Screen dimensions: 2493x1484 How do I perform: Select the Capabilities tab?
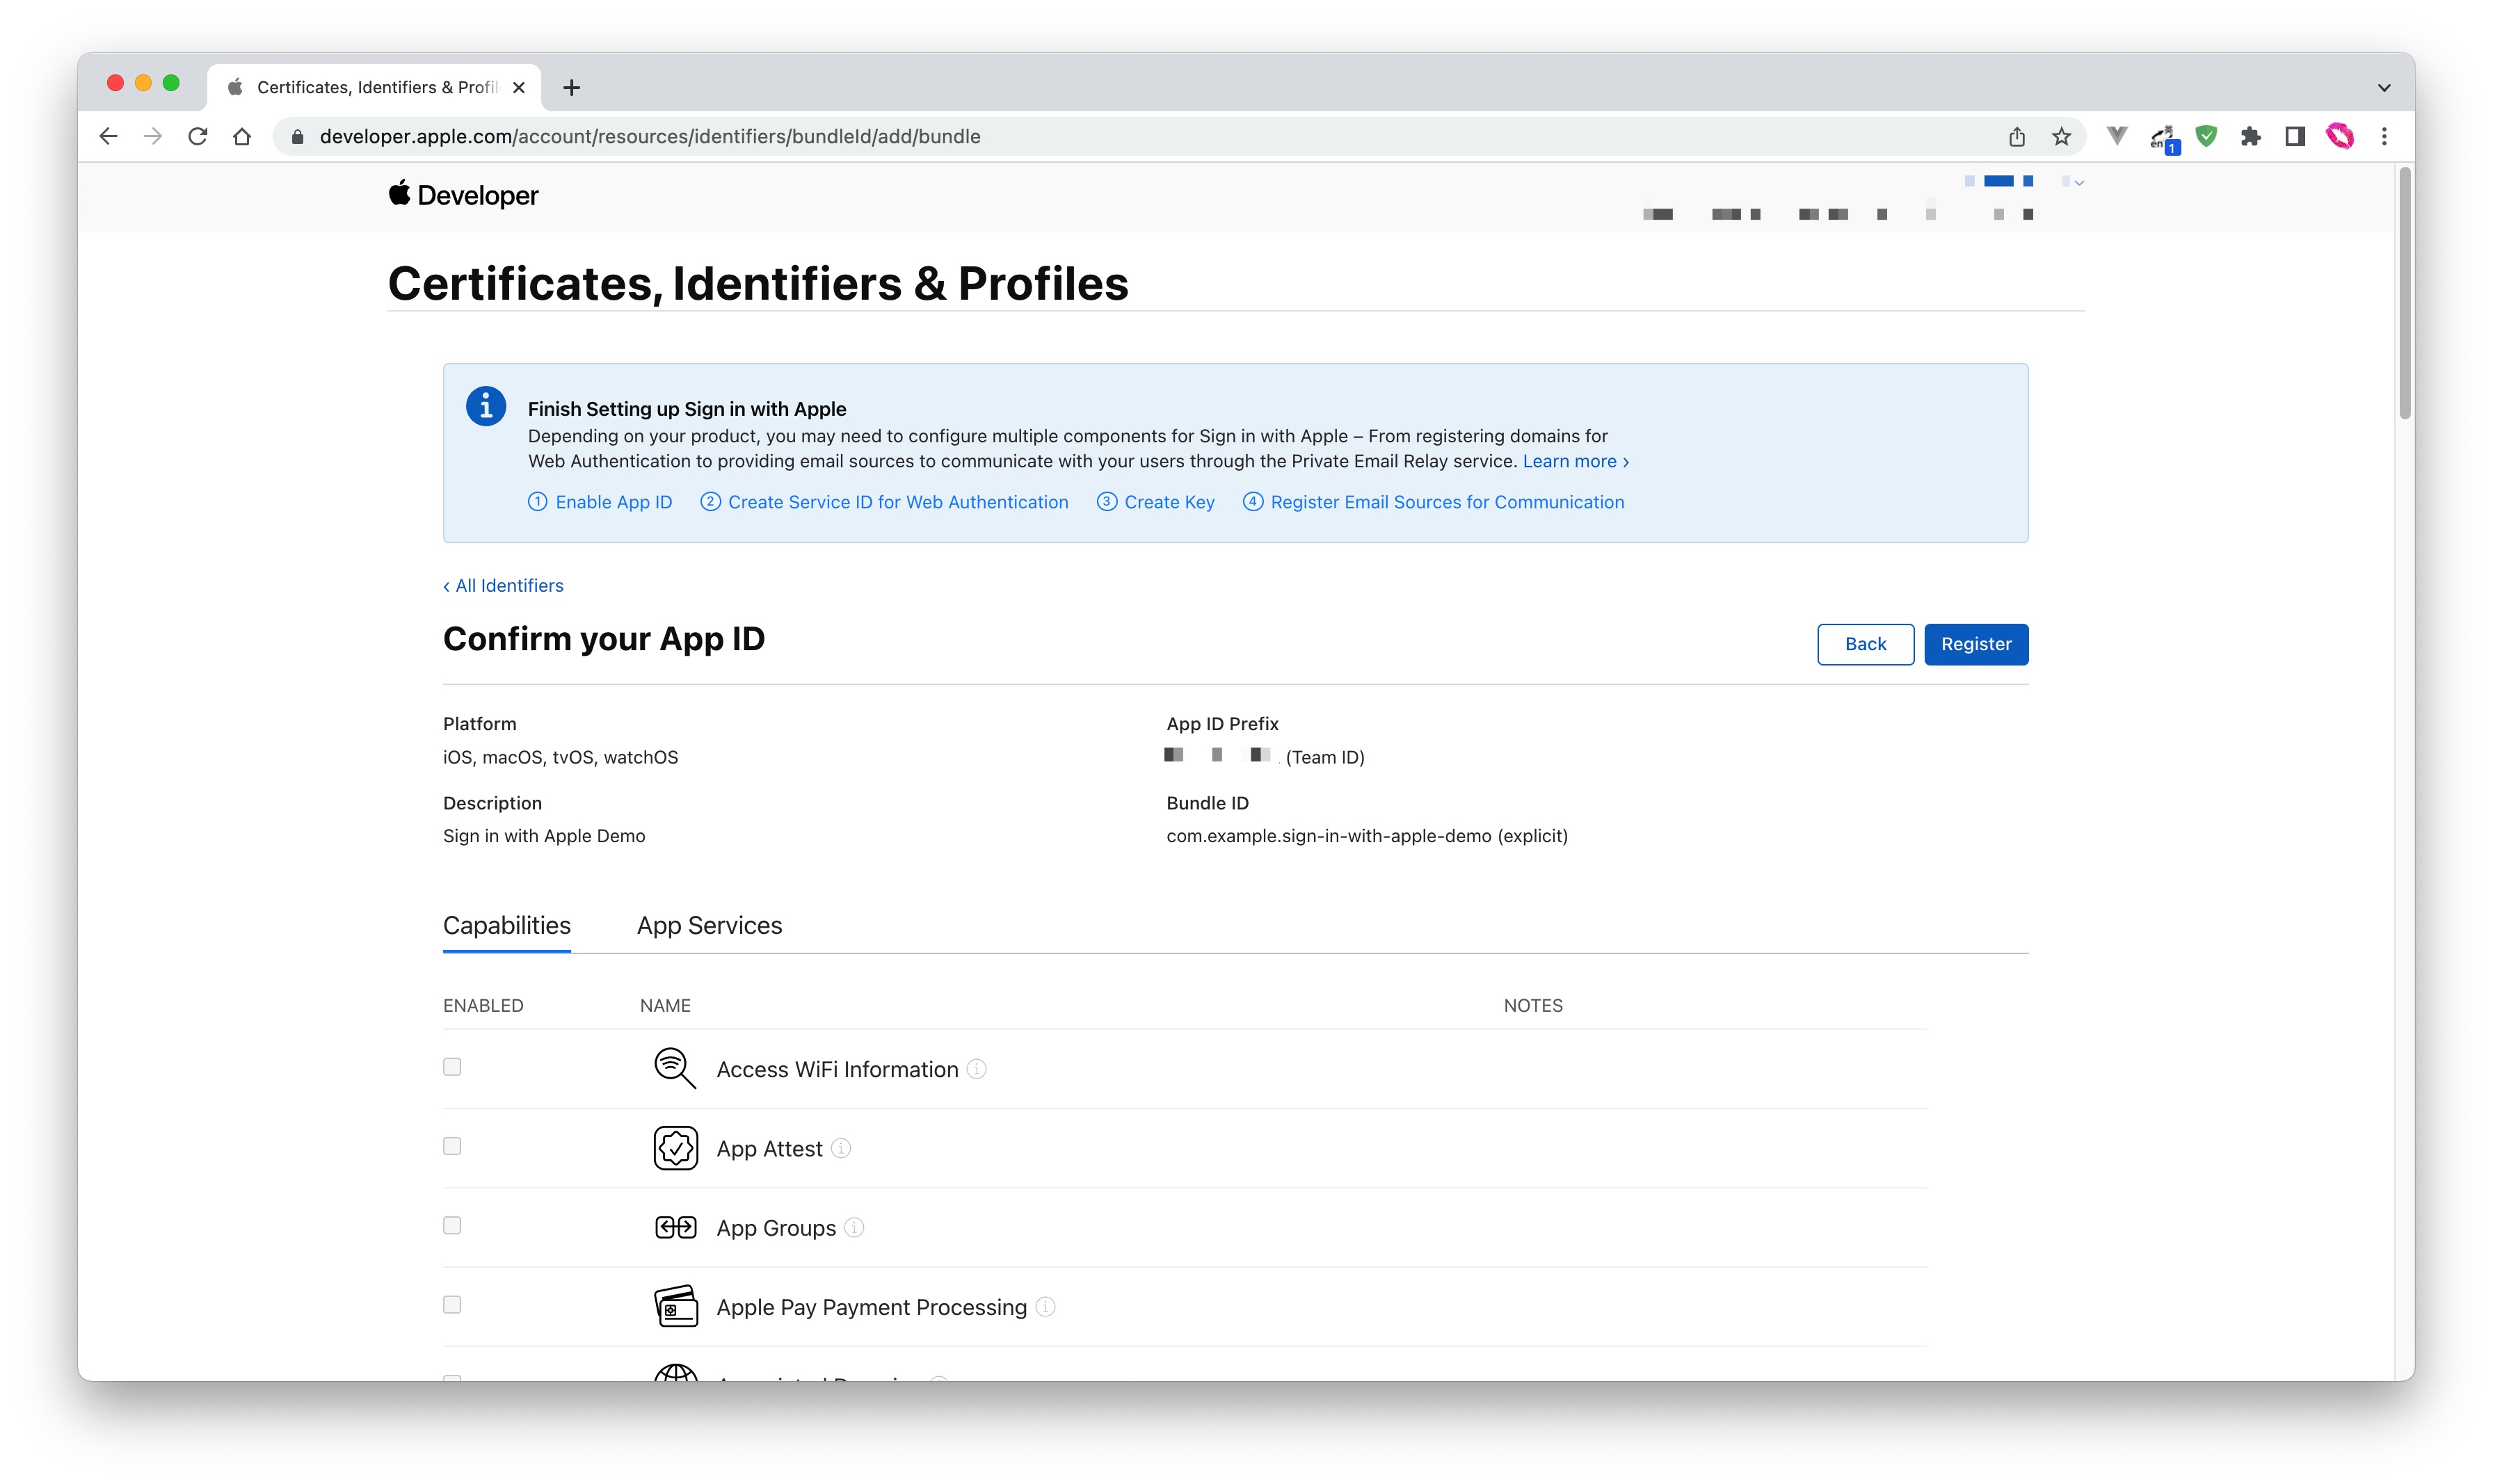click(x=506, y=925)
